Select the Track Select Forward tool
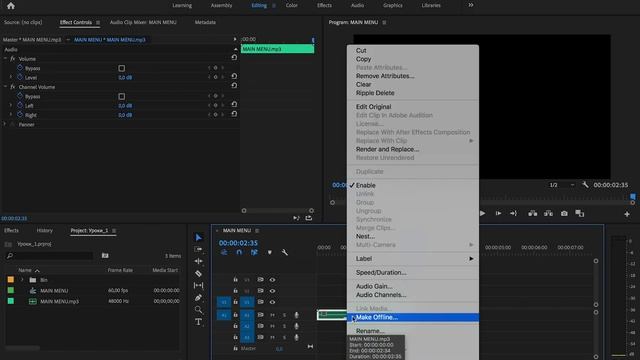 click(198, 249)
